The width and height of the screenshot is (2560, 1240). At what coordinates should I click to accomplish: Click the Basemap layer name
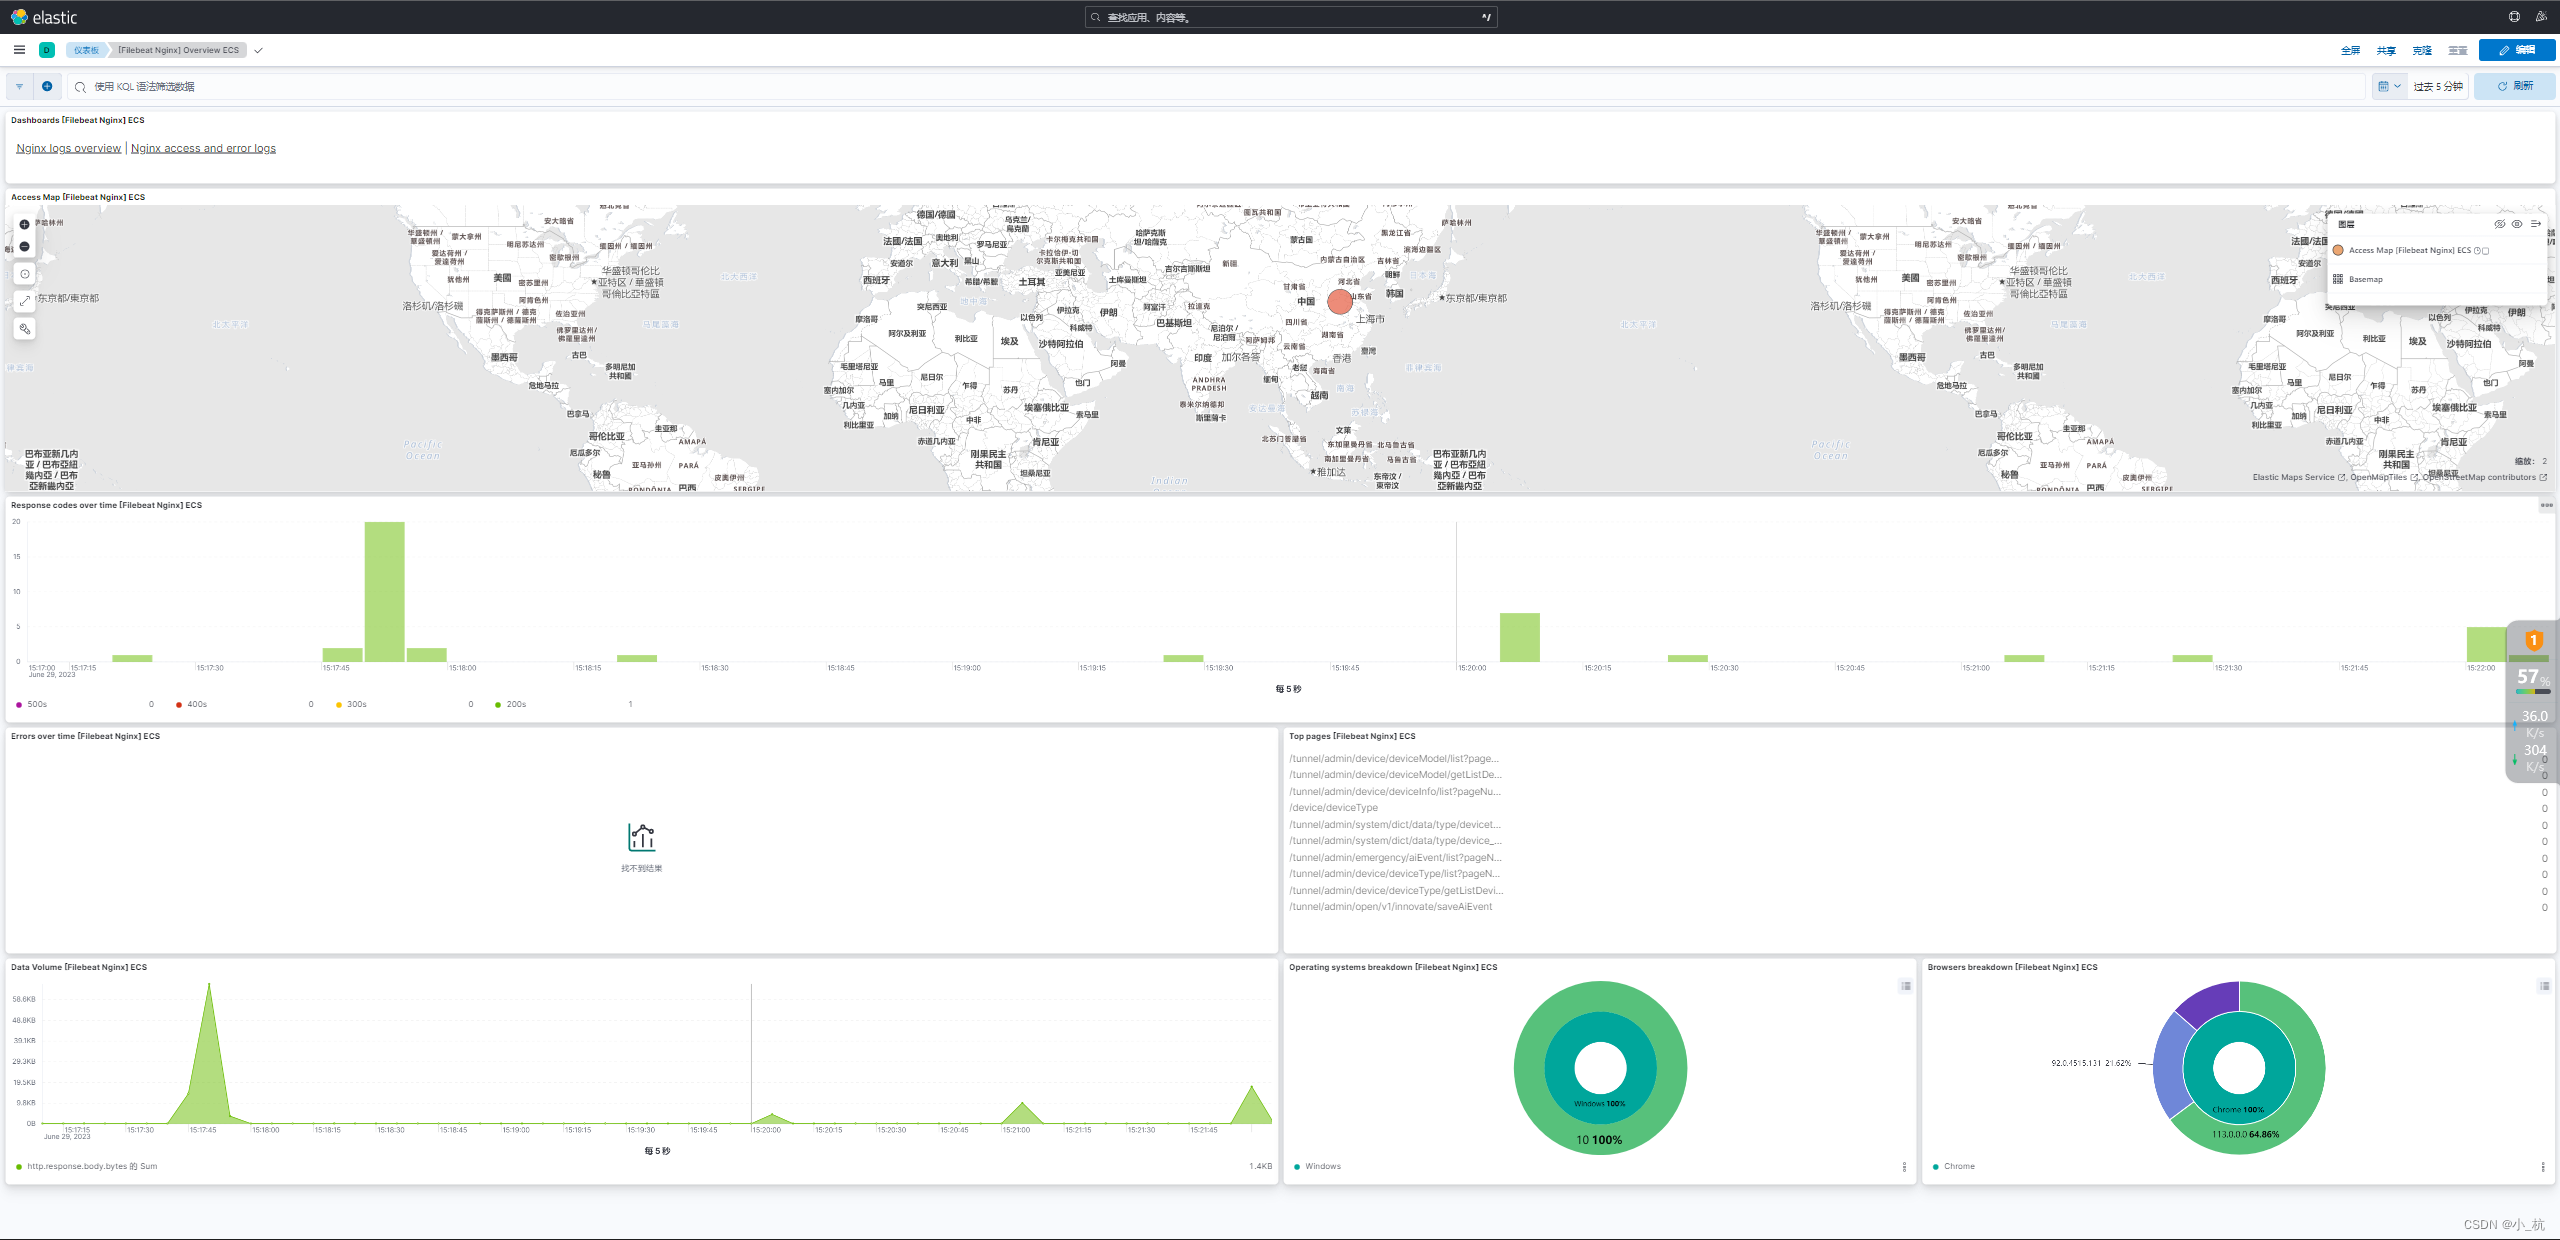coord(2365,279)
